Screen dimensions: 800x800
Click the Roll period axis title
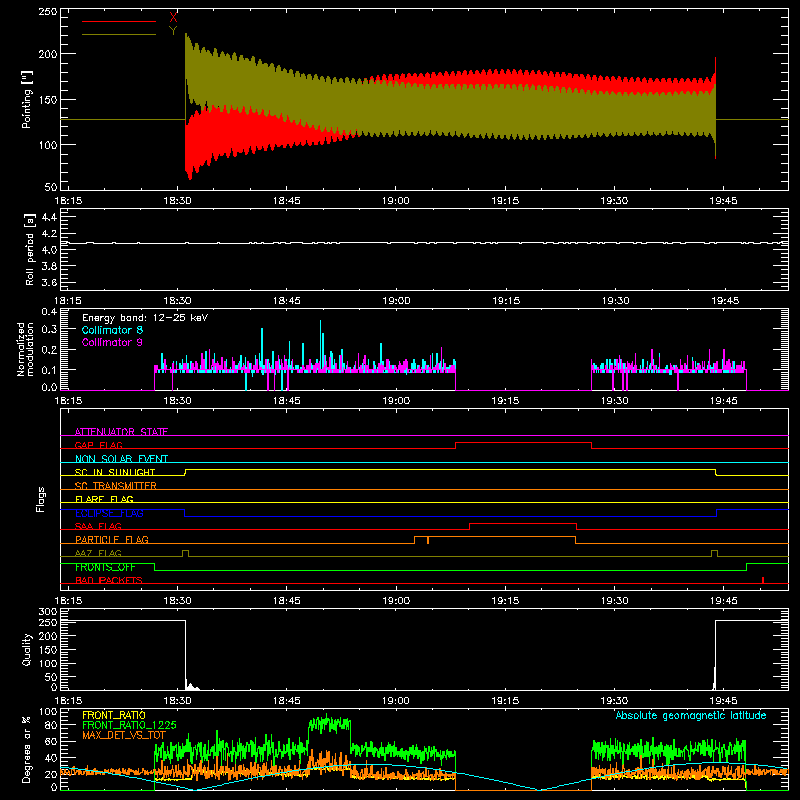(x=30, y=249)
